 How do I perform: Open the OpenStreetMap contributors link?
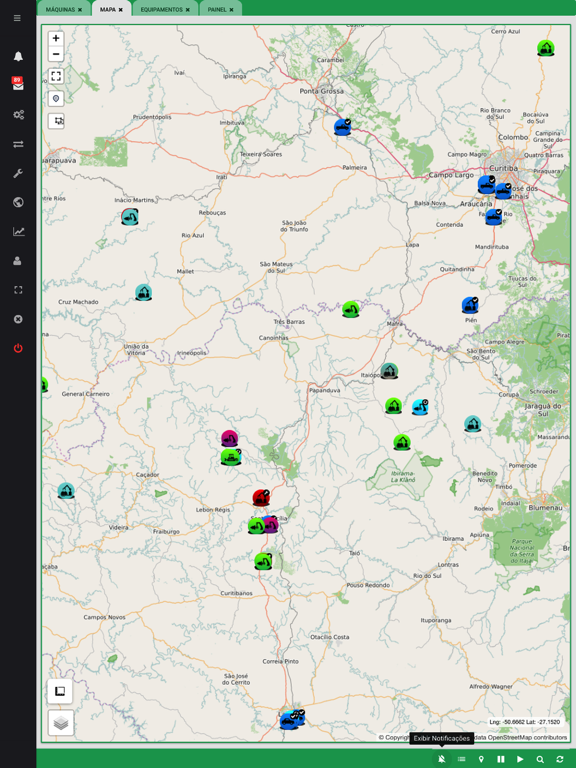tap(527, 737)
